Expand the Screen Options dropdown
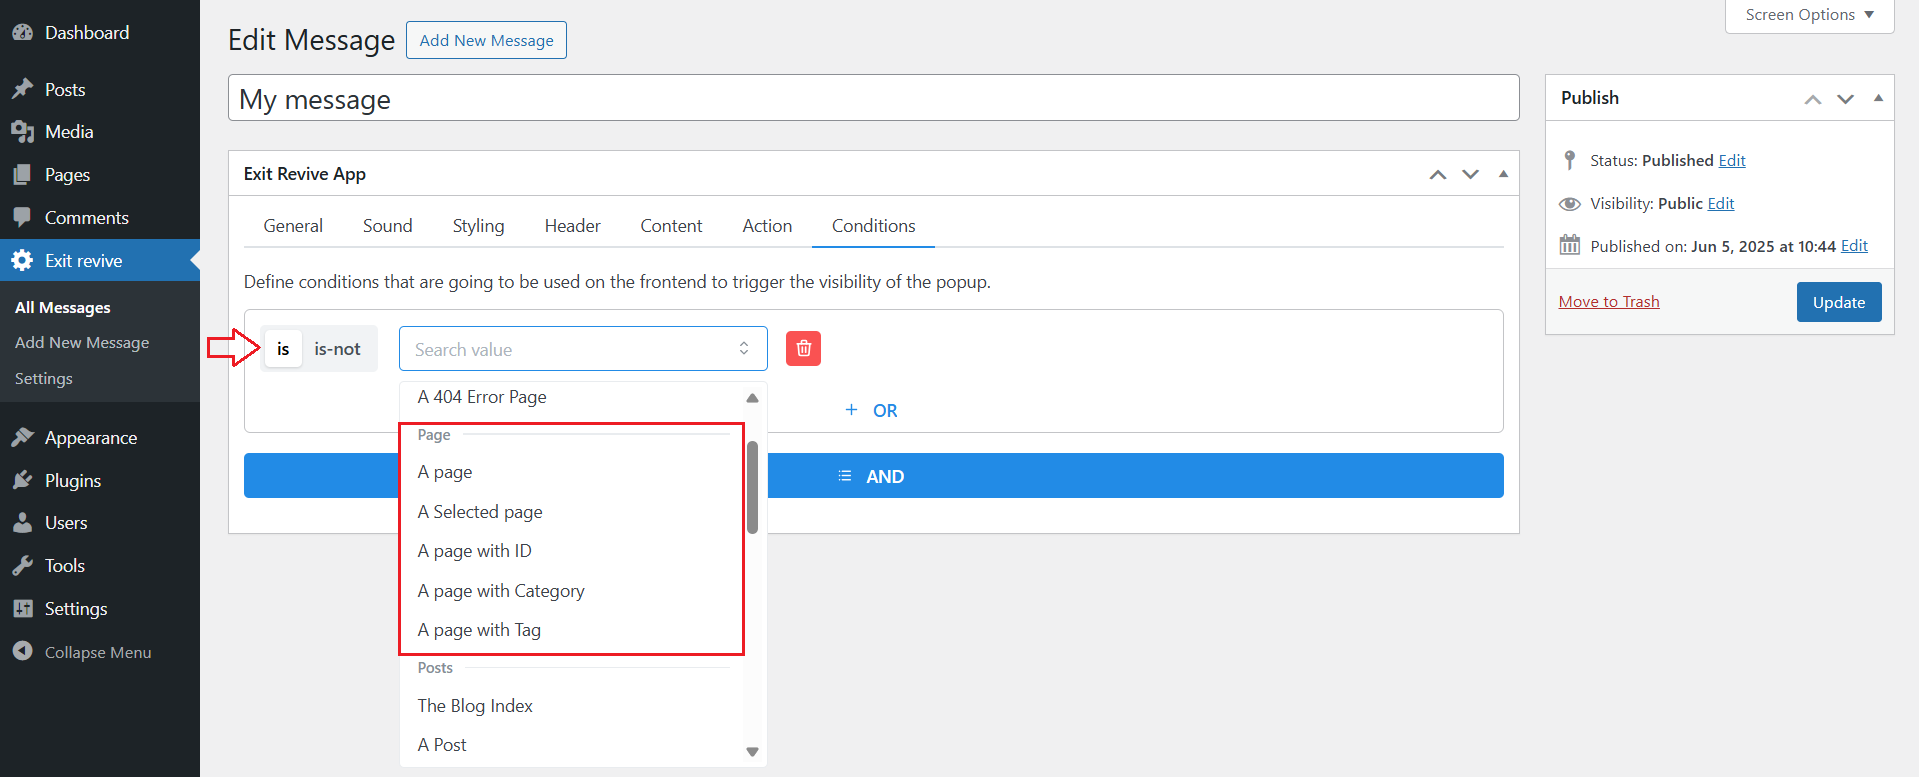This screenshot has width=1919, height=777. [1809, 15]
